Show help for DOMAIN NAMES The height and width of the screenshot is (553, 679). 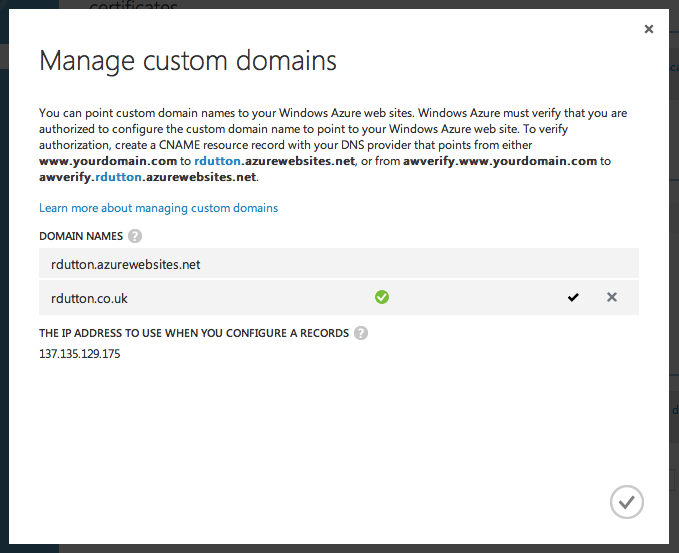135,236
